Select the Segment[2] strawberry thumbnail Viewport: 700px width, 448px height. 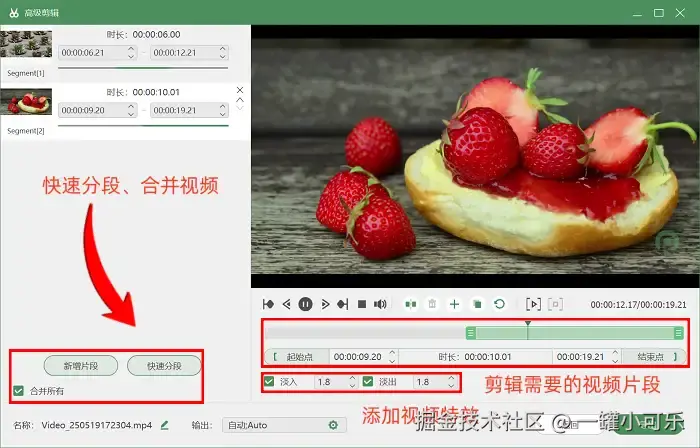point(26,101)
